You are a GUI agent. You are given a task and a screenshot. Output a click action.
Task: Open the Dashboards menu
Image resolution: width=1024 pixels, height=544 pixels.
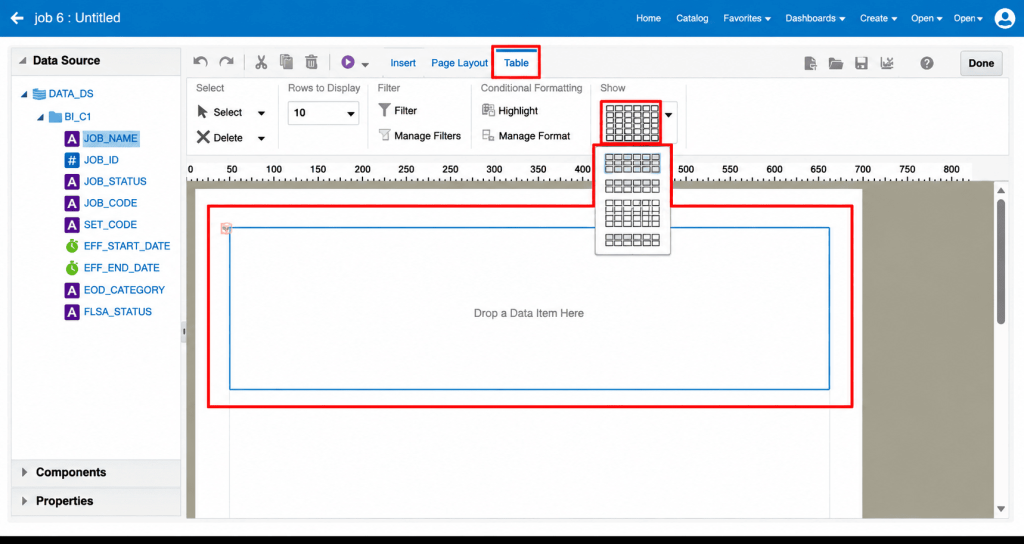click(815, 18)
